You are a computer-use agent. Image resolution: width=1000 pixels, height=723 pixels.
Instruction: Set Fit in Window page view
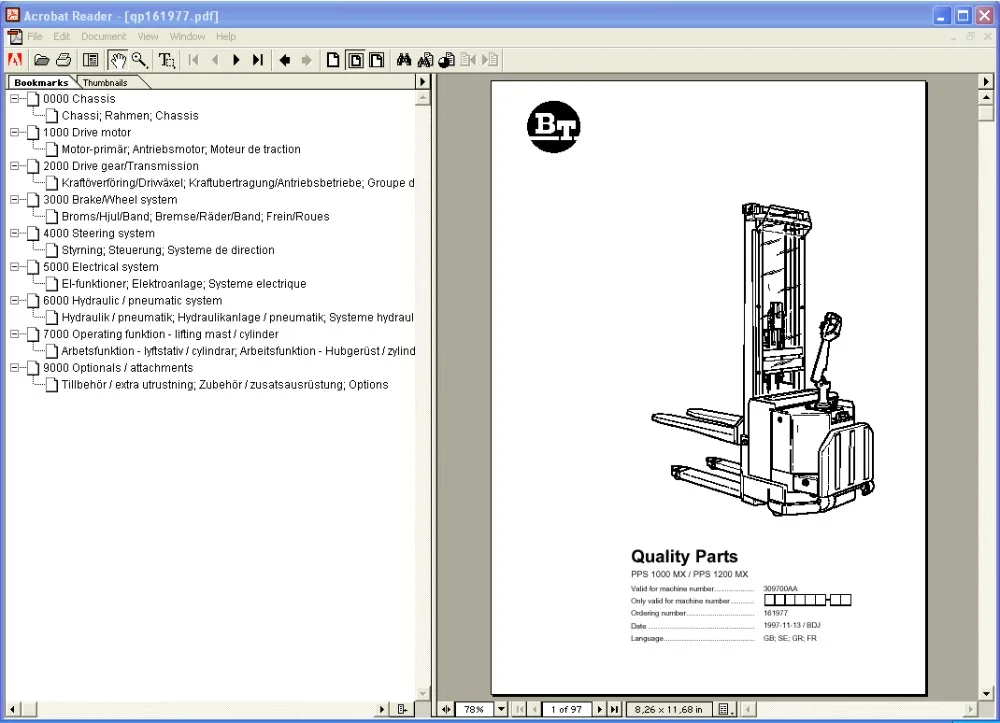point(355,60)
